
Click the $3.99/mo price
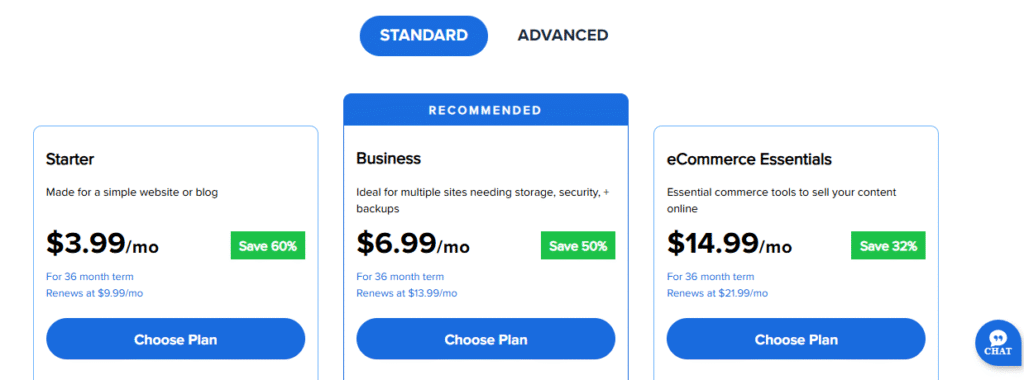tap(103, 244)
